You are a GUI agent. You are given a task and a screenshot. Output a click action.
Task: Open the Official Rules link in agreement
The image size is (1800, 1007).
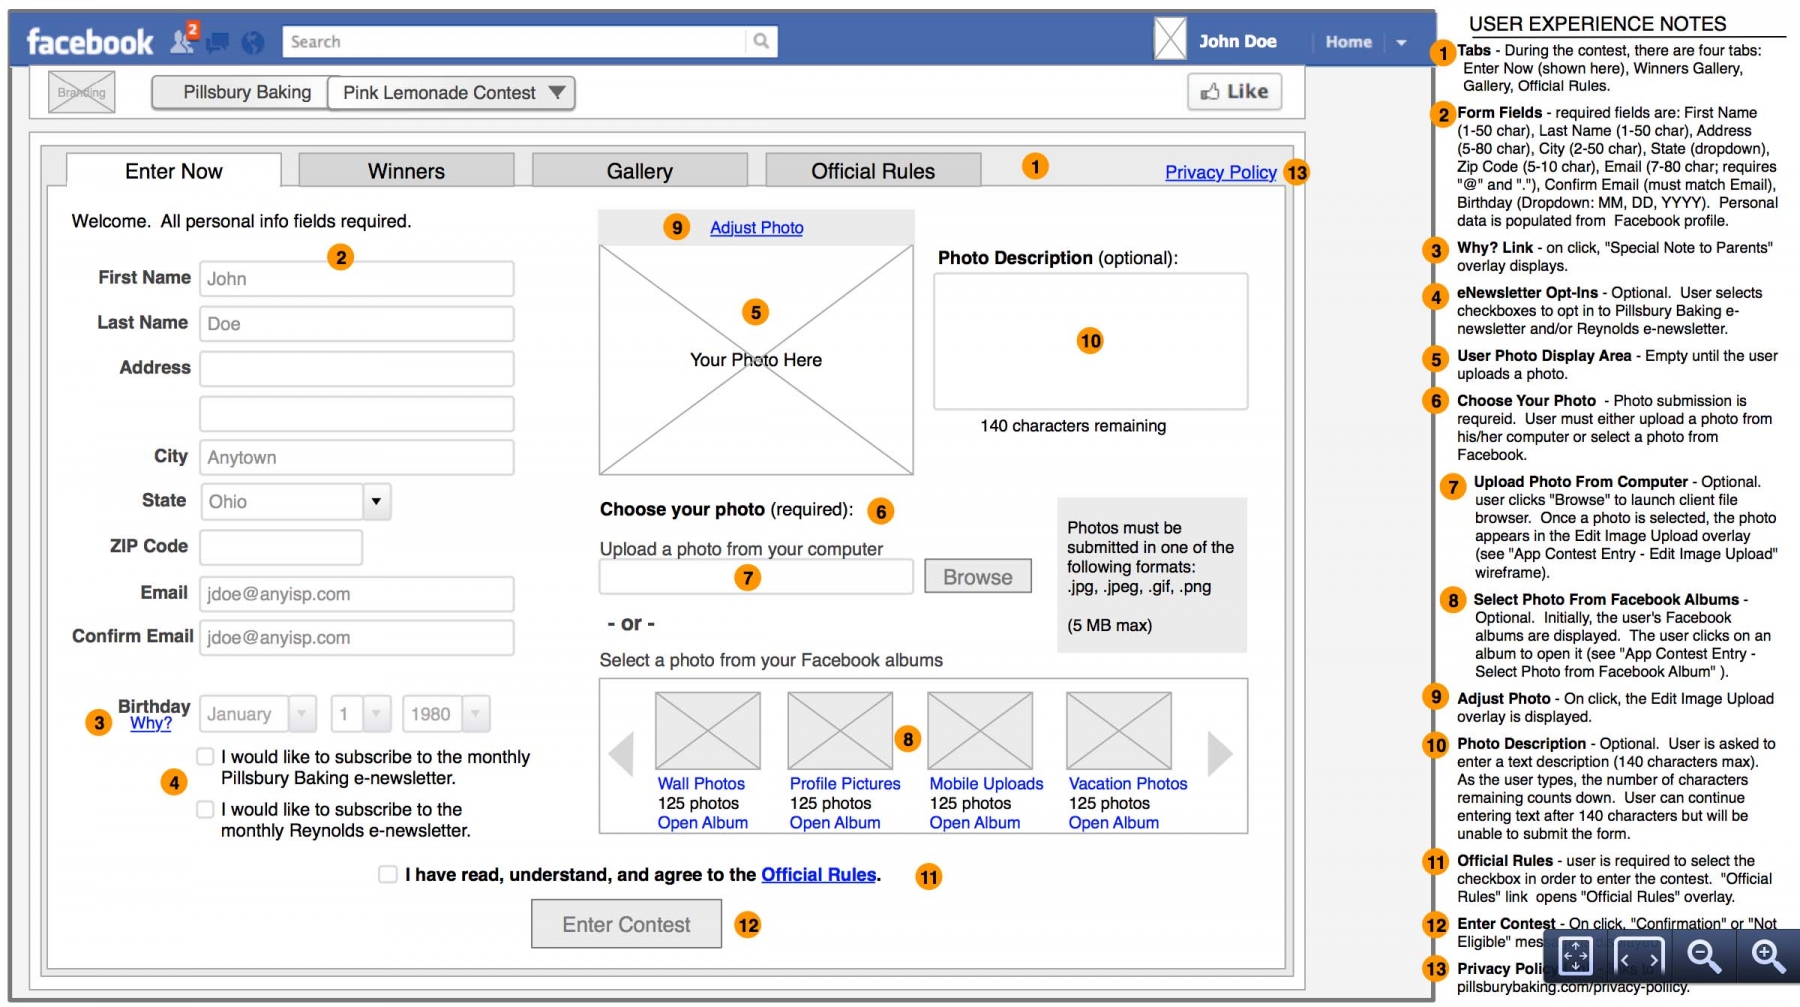pos(819,875)
